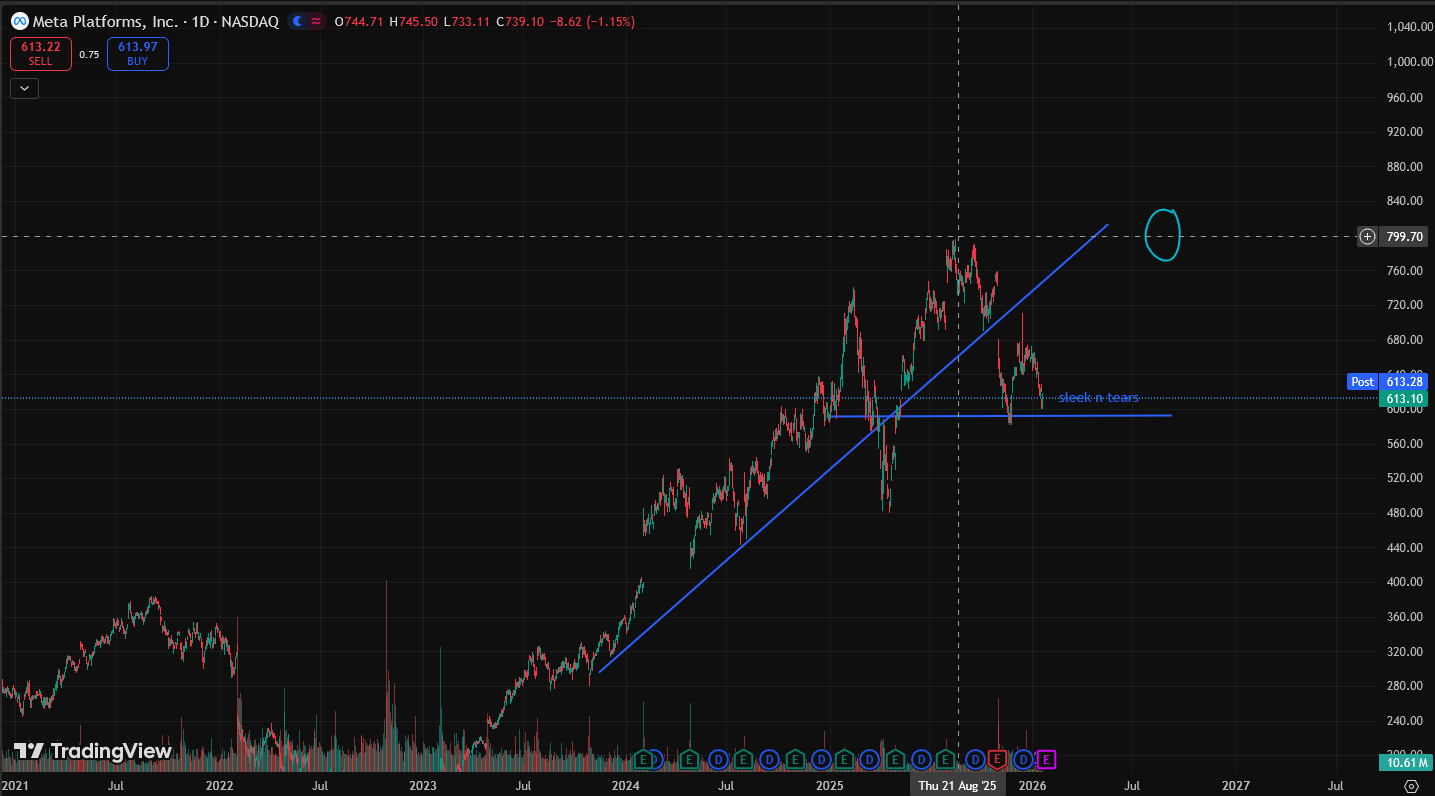Viewport: 1435px width, 796px height.
Task: Click the 320.00 price scale label
Action: coord(1406,652)
